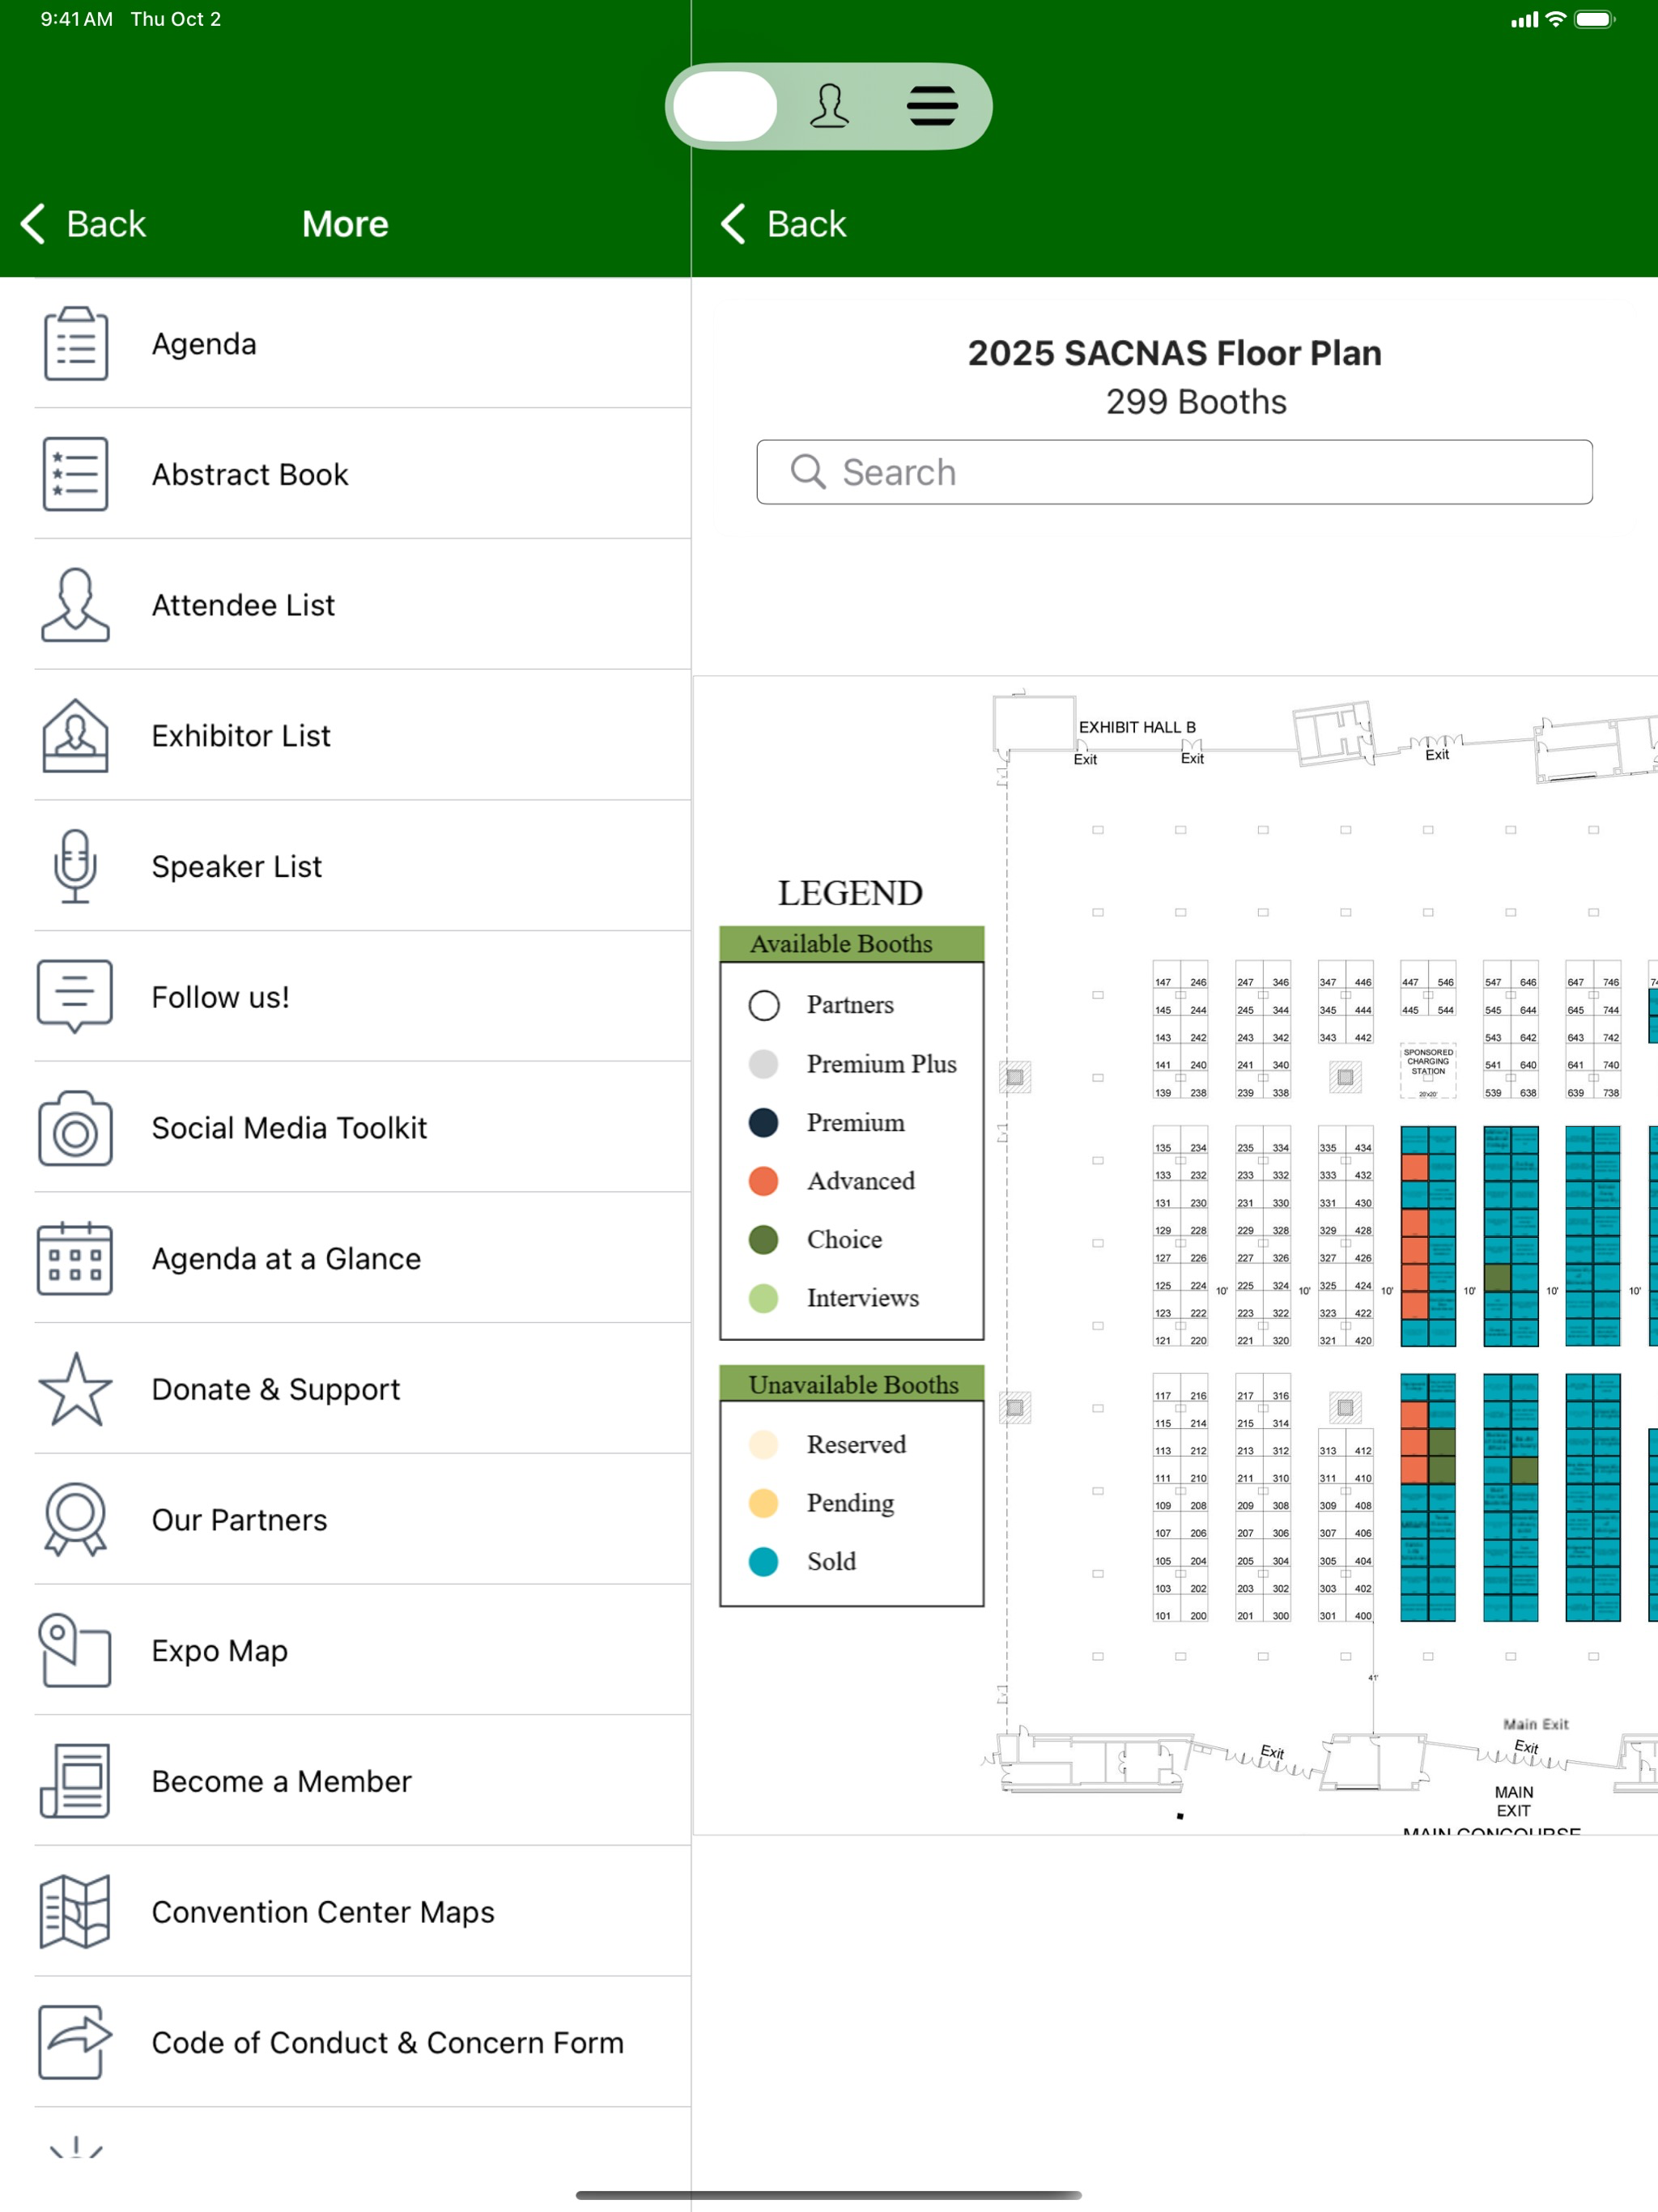
Task: Select the Sponsored Charging Station on map
Action: [x=1428, y=1071]
